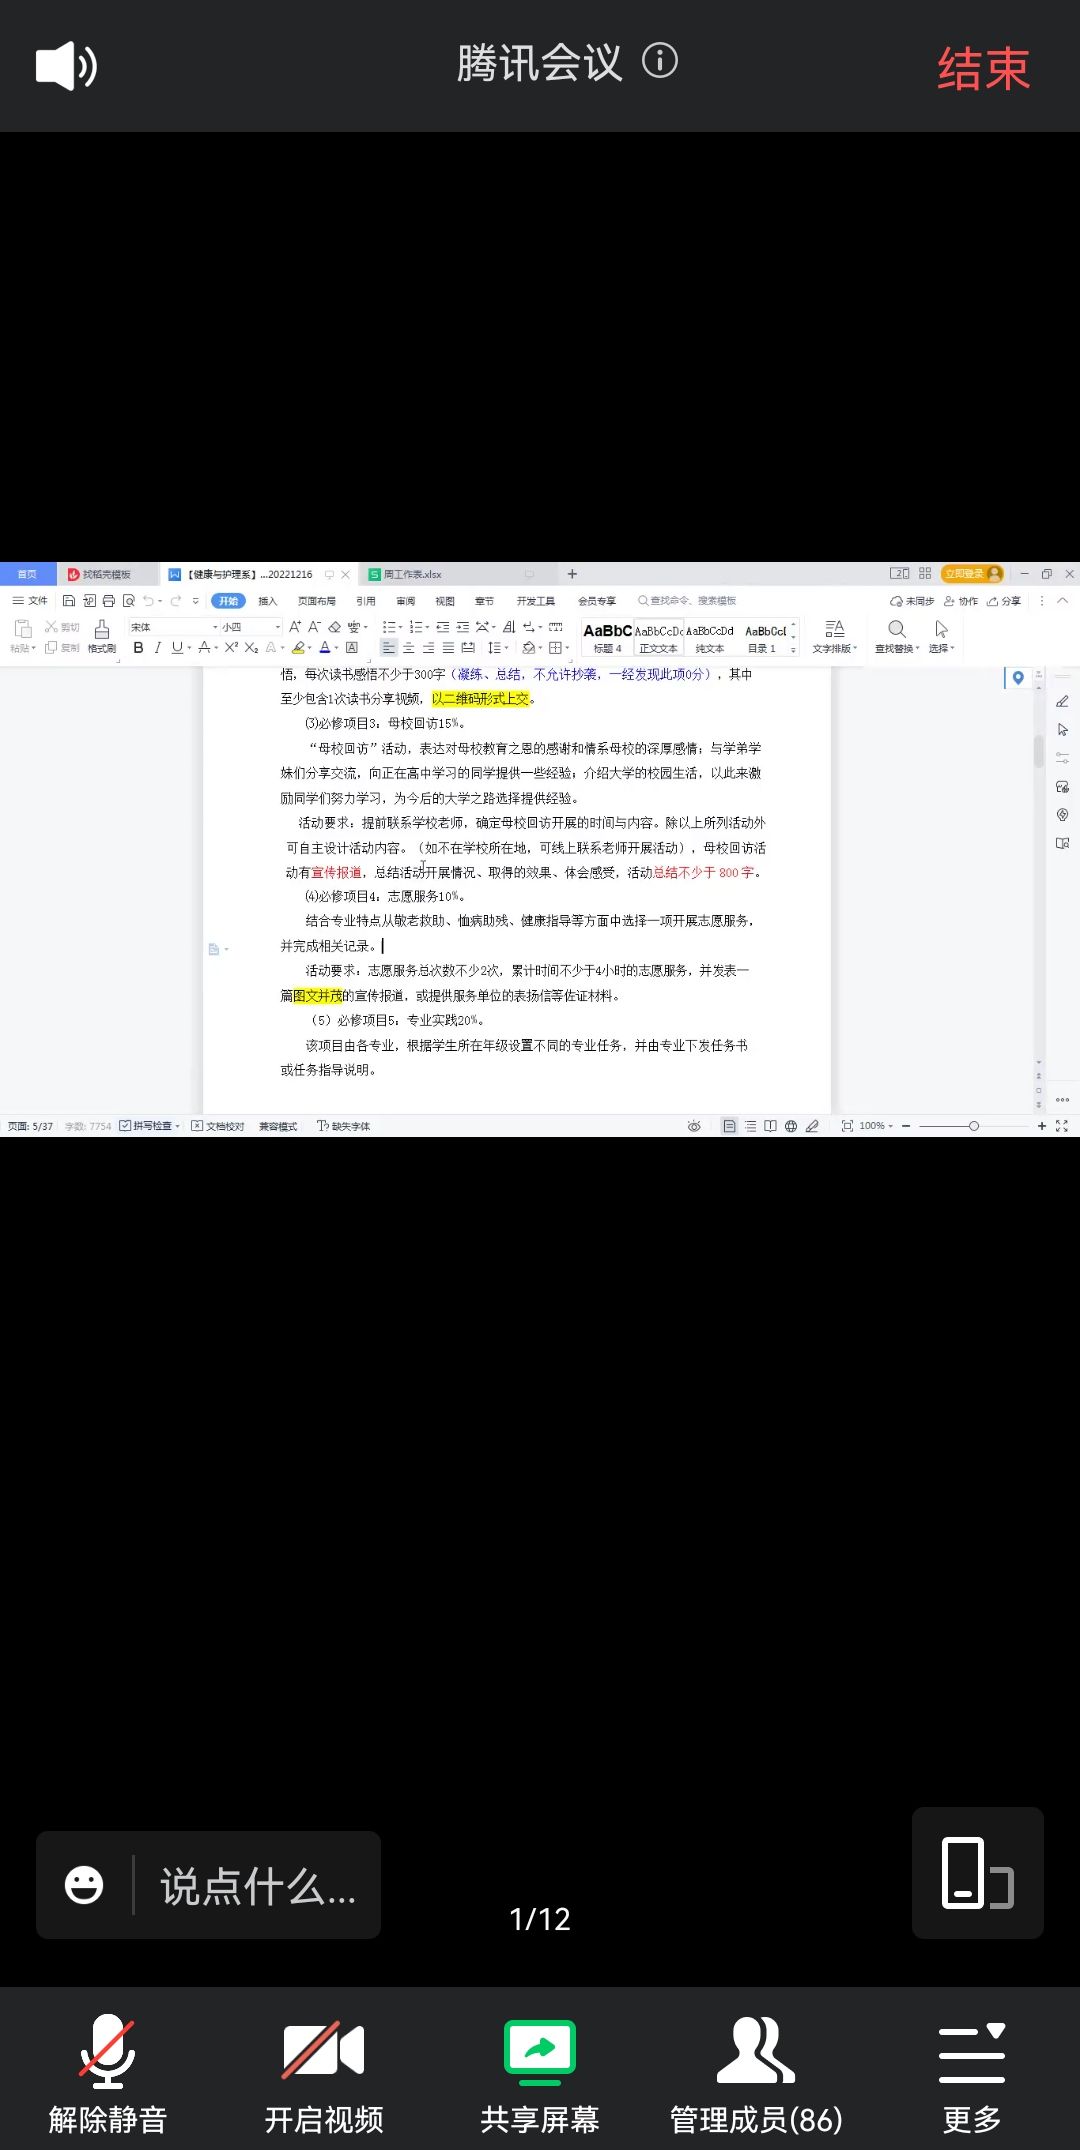Open the 页面布局 ribbon tab

(316, 601)
